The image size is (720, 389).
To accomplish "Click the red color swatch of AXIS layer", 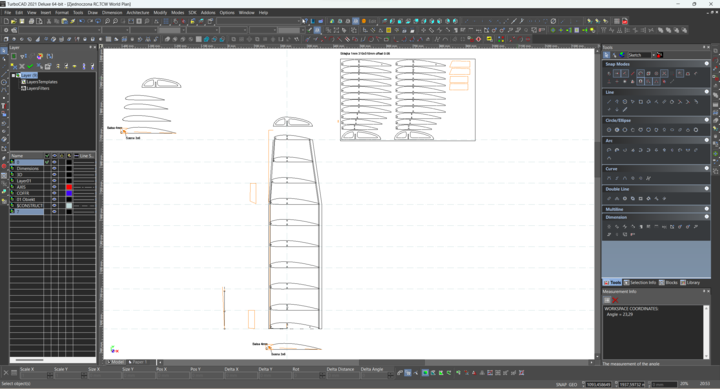I will coord(69,187).
